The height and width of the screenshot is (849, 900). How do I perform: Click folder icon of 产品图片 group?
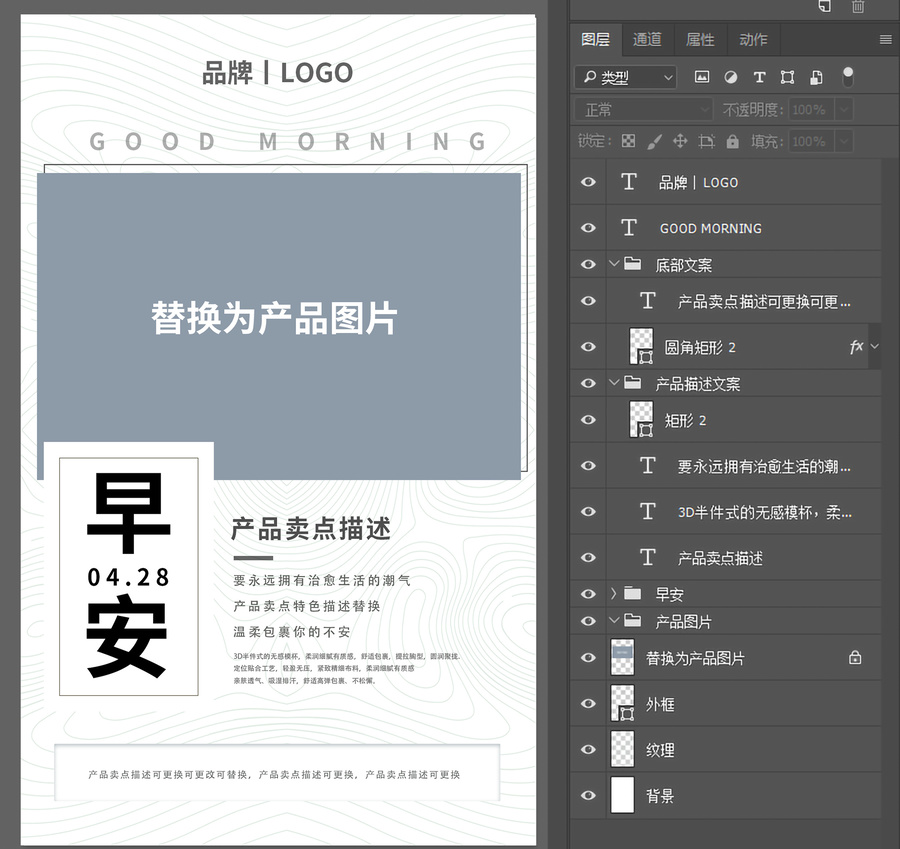pos(633,621)
